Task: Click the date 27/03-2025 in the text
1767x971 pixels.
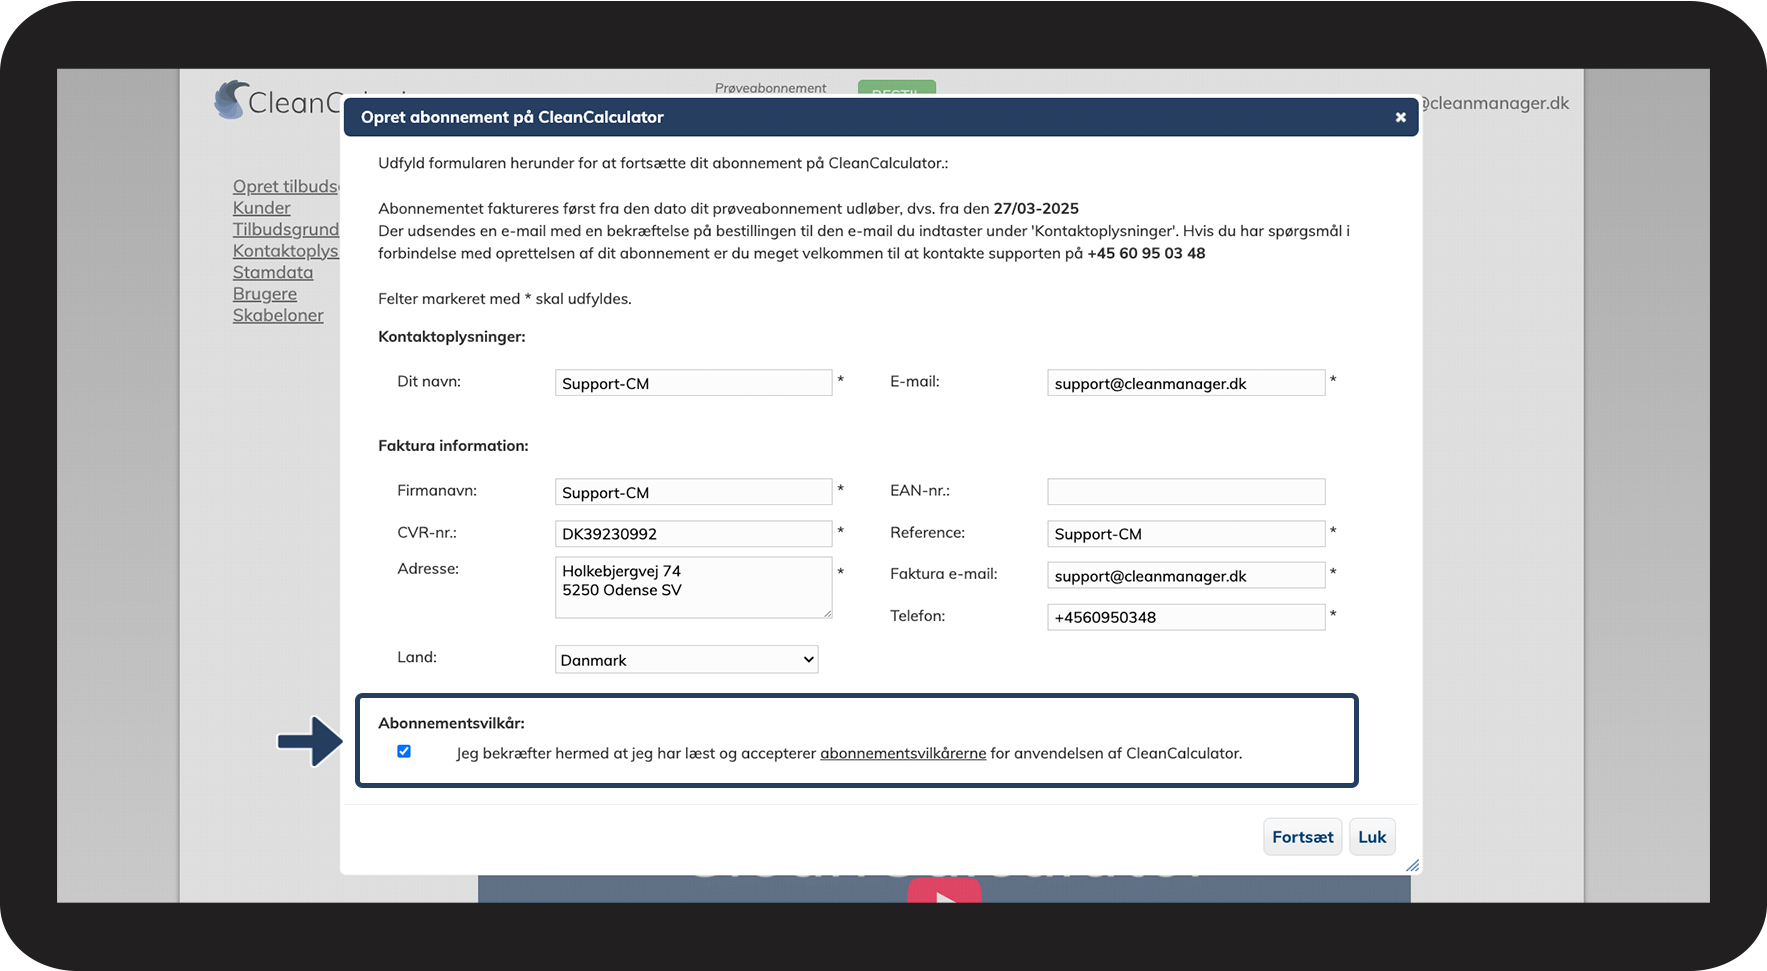Action: 1036,209
